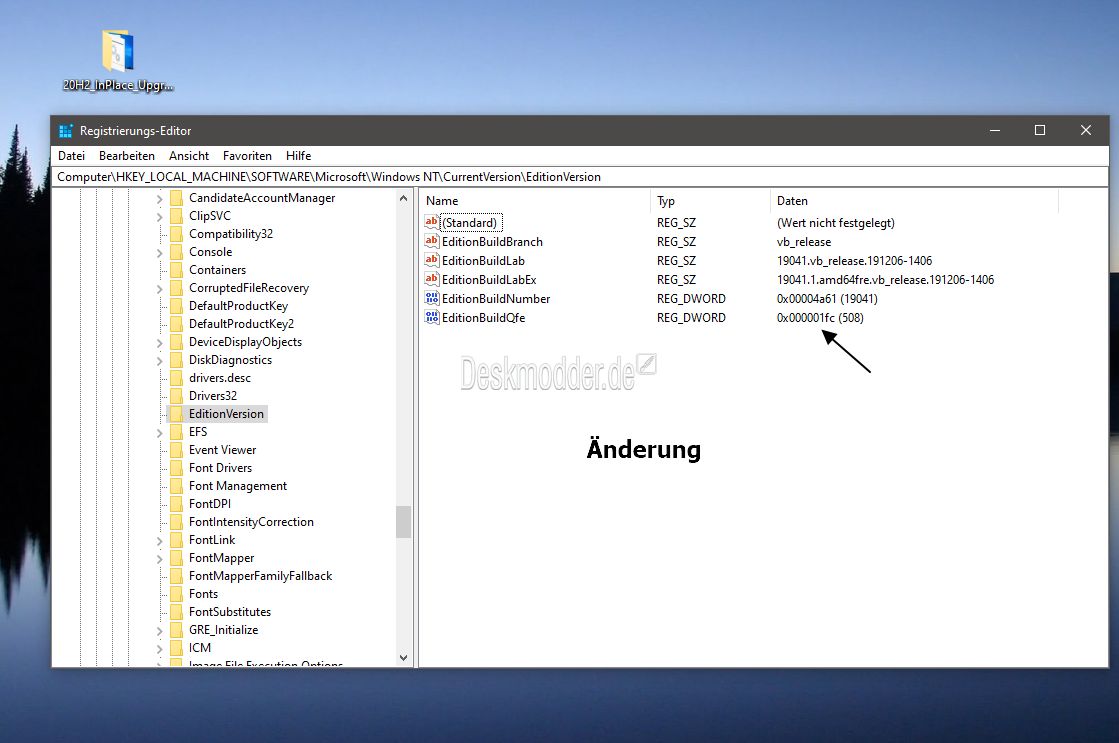Viewport: 1119px width, 743px height.
Task: Expand the GRE_Initialize key
Action: tap(159, 630)
